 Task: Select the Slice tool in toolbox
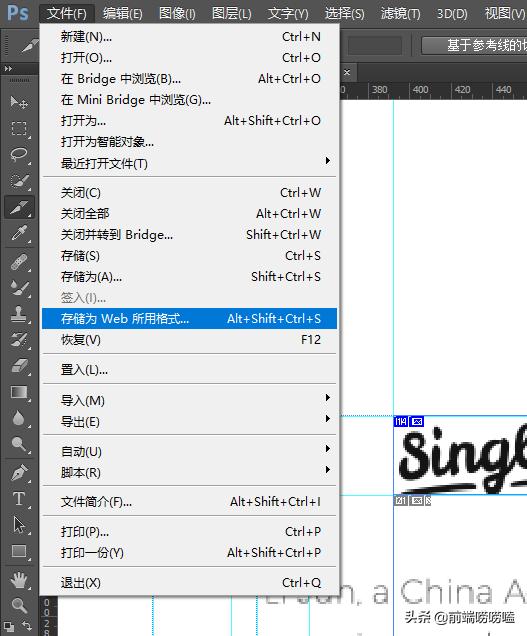(19, 207)
